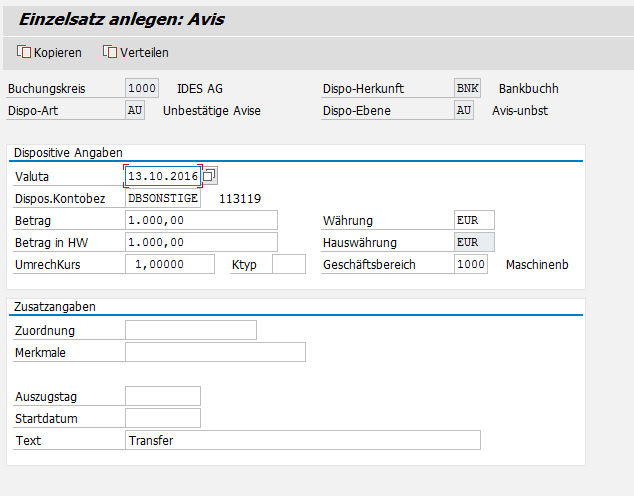Open the Valuta date picker icon
The width and height of the screenshot is (634, 496).
tap(209, 176)
